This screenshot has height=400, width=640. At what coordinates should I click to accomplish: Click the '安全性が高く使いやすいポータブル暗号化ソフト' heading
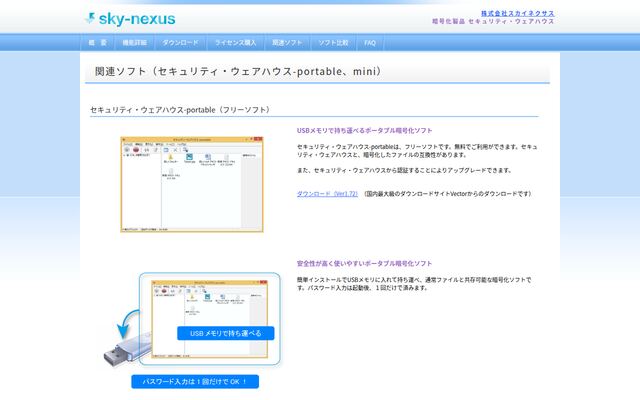364,264
